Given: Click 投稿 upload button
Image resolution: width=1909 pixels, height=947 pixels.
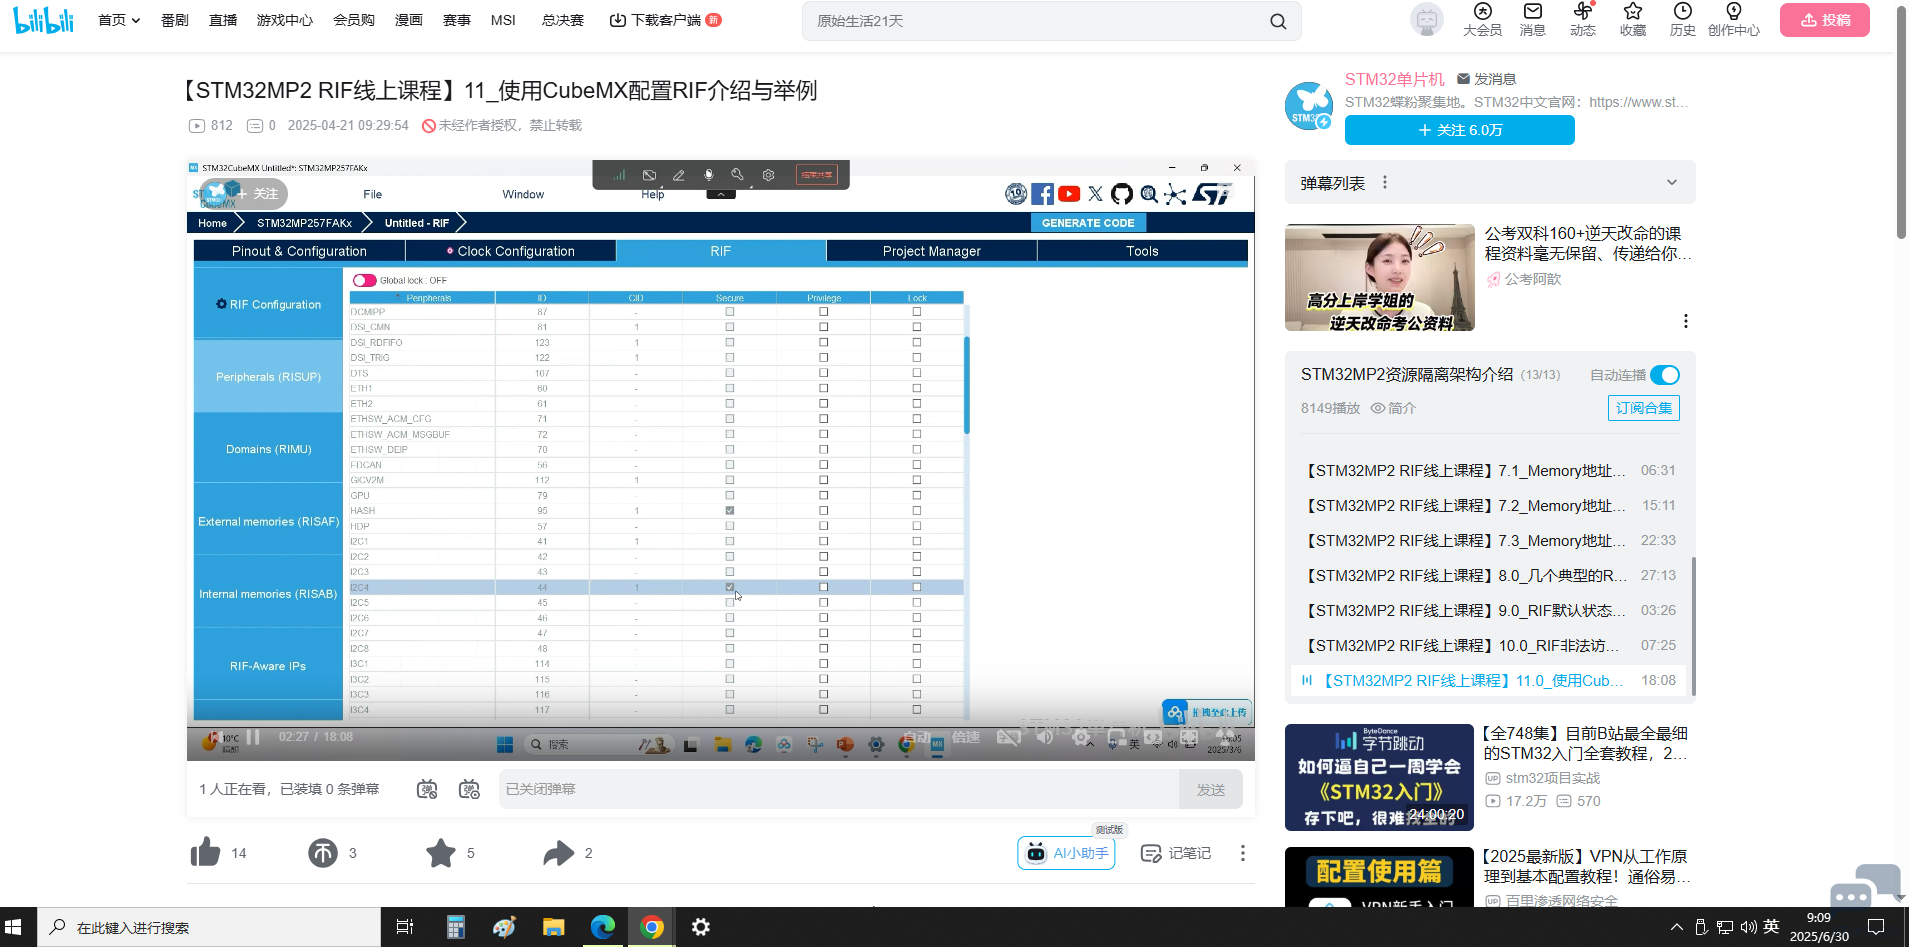Looking at the screenshot, I should pos(1825,20).
